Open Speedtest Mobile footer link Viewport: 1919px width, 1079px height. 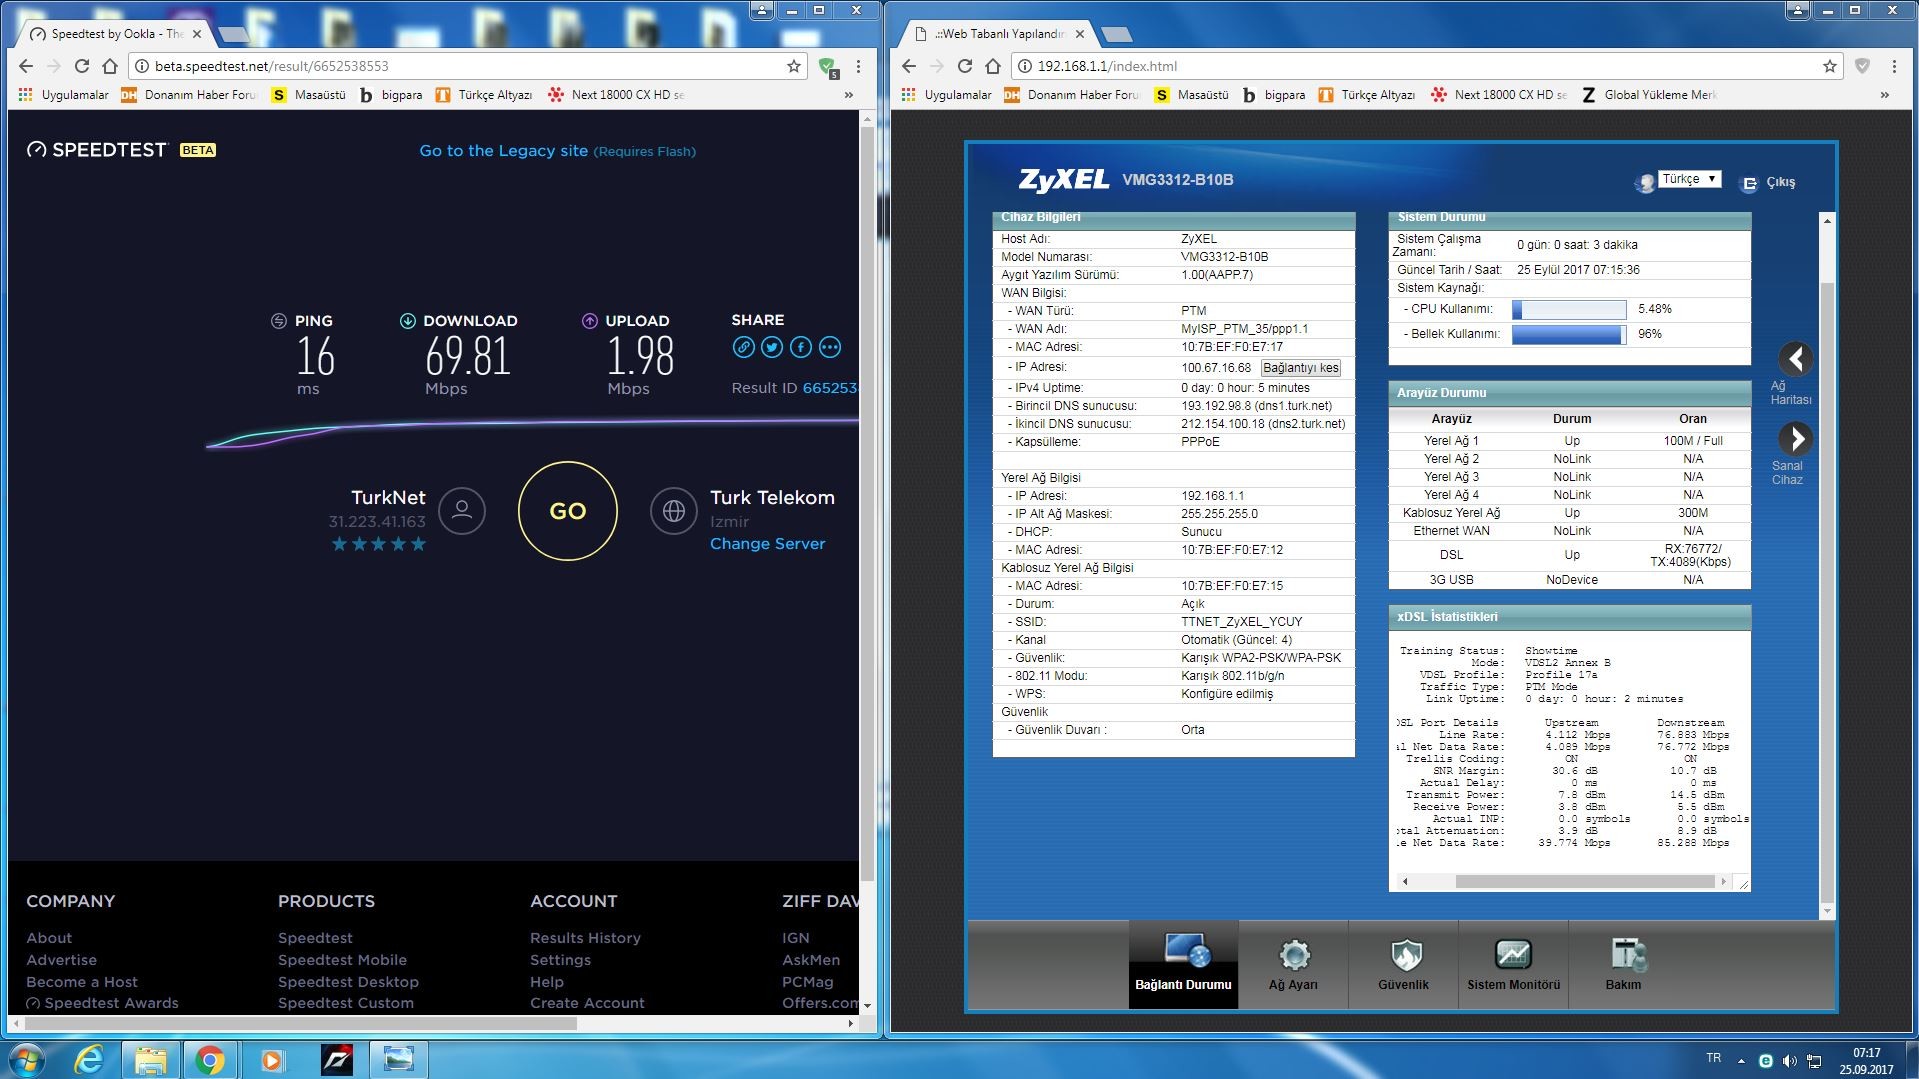pos(342,960)
